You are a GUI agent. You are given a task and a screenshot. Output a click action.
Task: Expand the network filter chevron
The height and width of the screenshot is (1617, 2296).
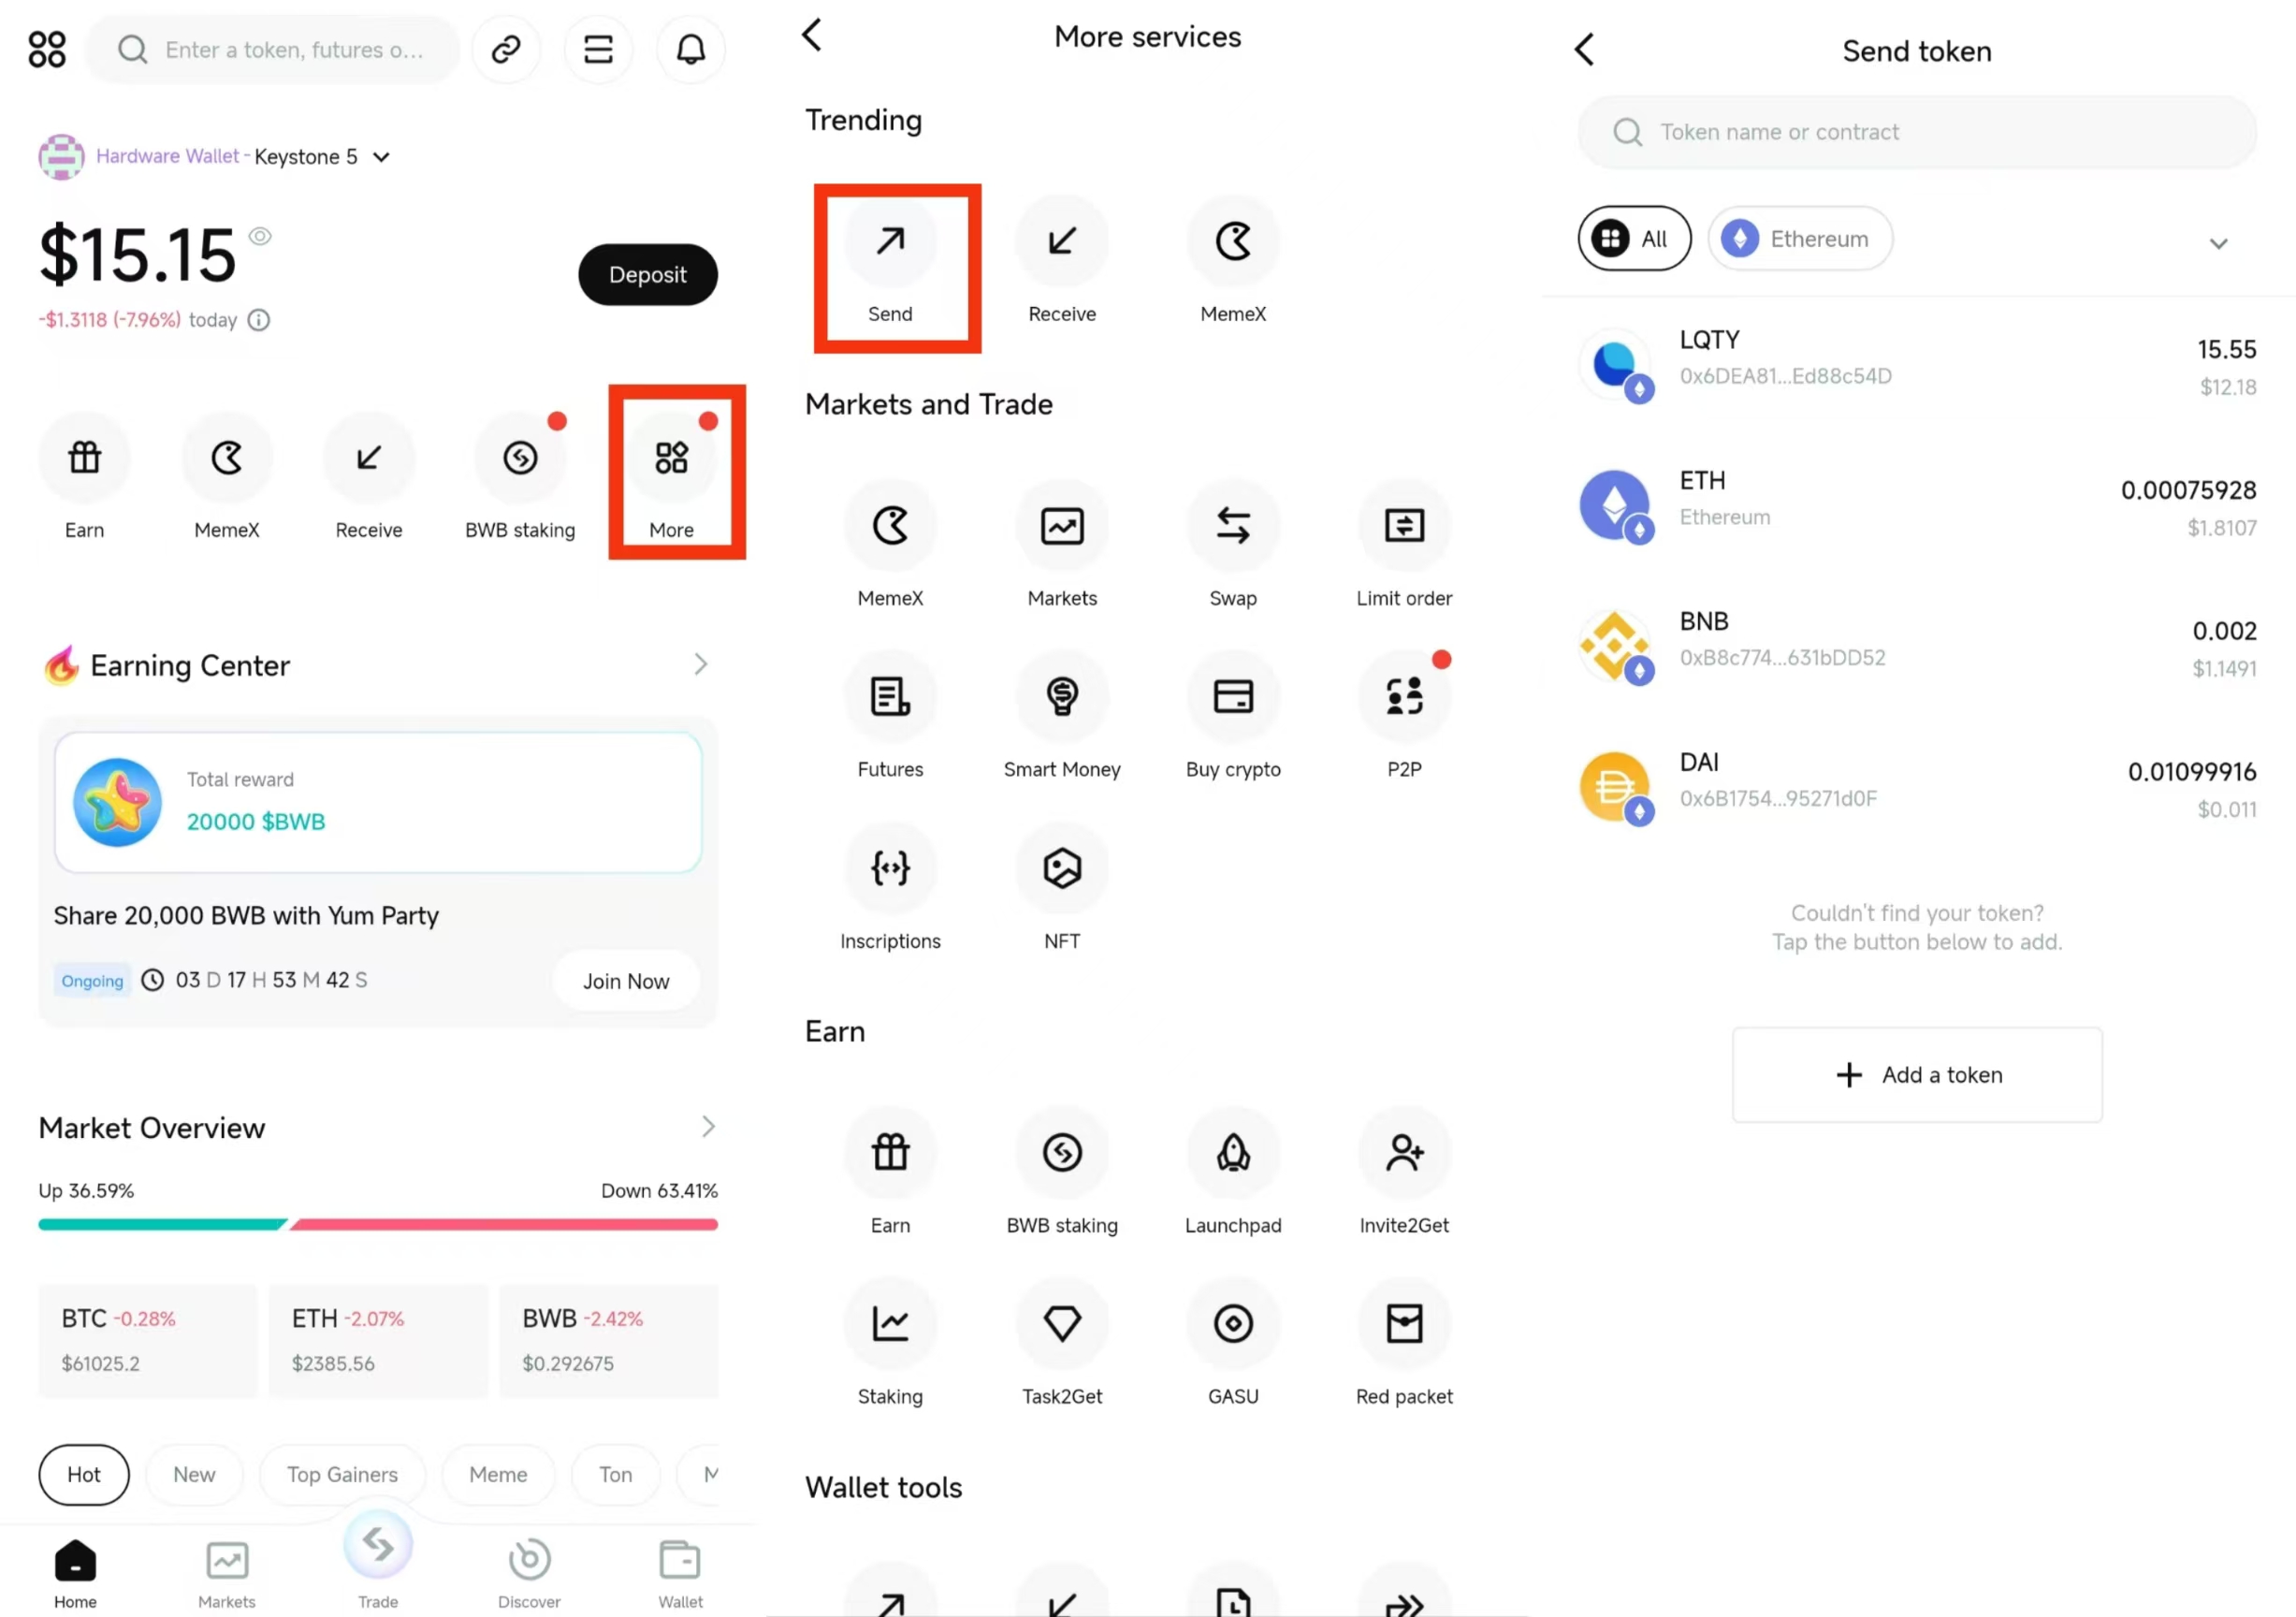(2217, 244)
